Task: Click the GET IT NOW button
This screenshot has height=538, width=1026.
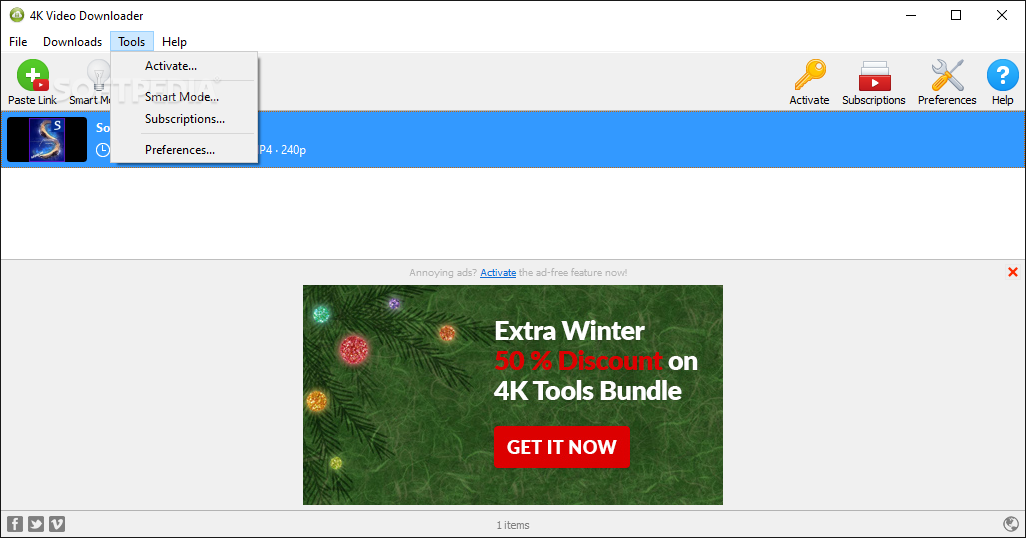Action: pos(561,447)
